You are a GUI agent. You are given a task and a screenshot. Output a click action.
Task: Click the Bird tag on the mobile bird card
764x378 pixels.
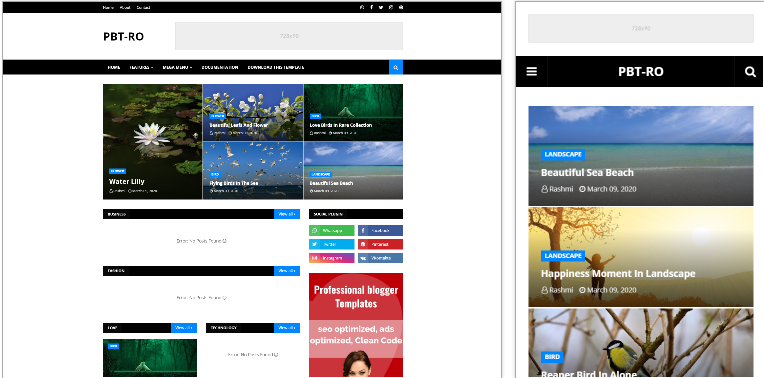coord(552,357)
